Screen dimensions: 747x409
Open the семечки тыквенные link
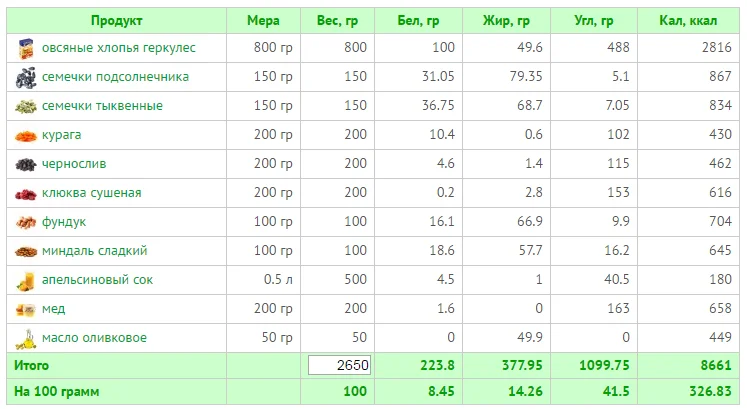(x=102, y=106)
